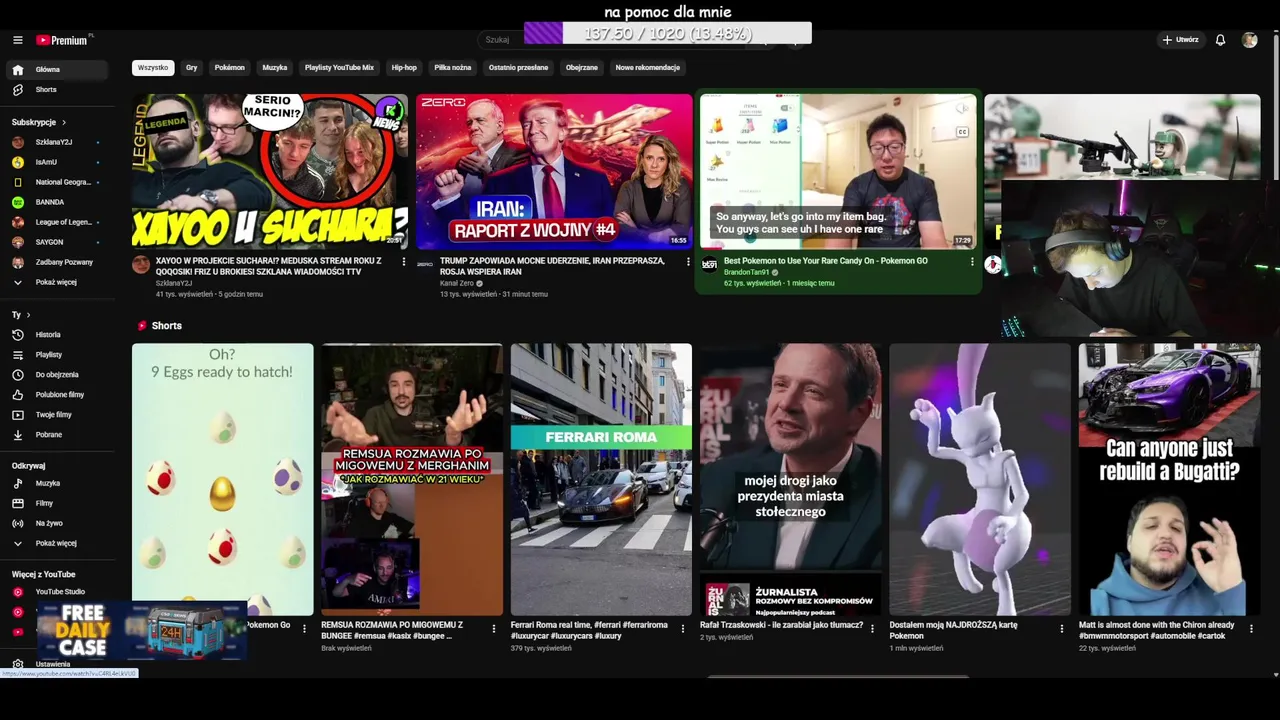Open the hamburger guide menu
The image size is (1280, 720).
click(17, 40)
